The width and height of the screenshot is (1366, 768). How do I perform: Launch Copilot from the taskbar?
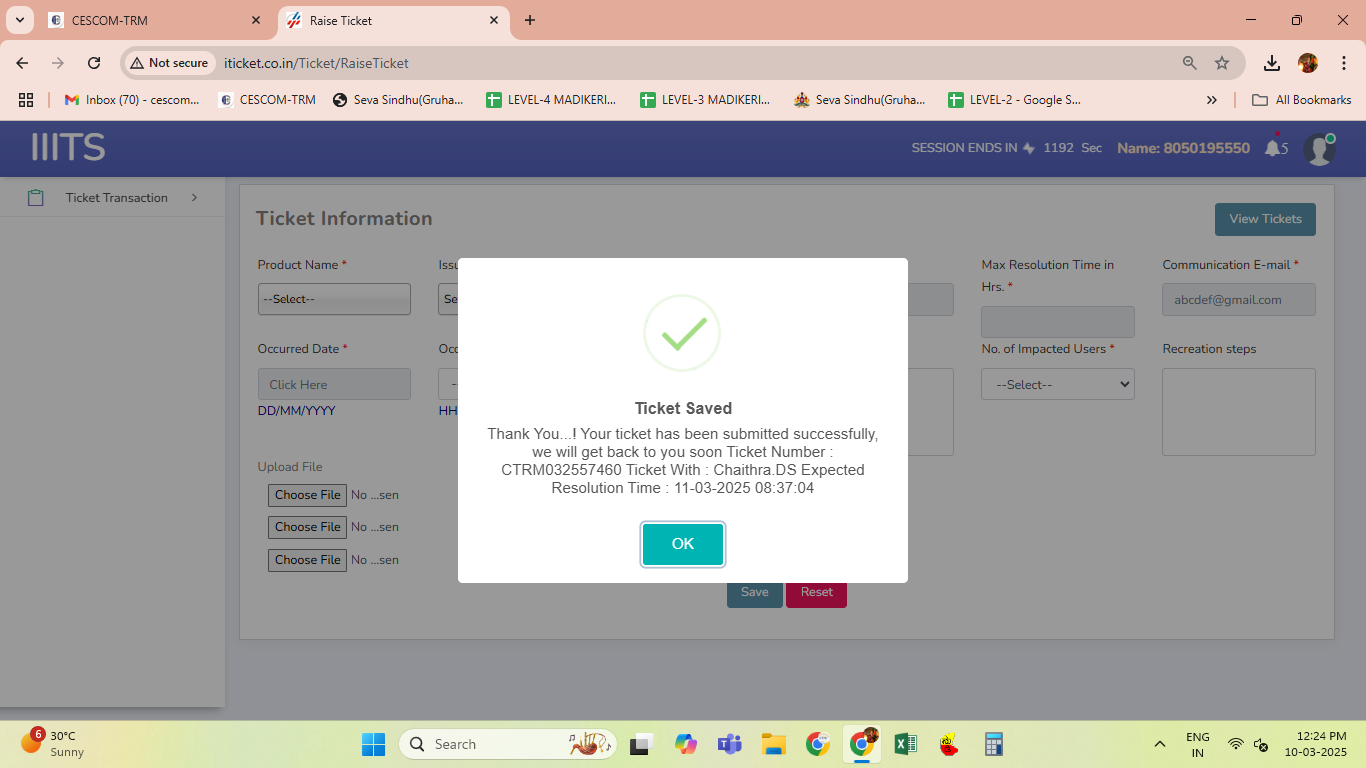coord(685,744)
